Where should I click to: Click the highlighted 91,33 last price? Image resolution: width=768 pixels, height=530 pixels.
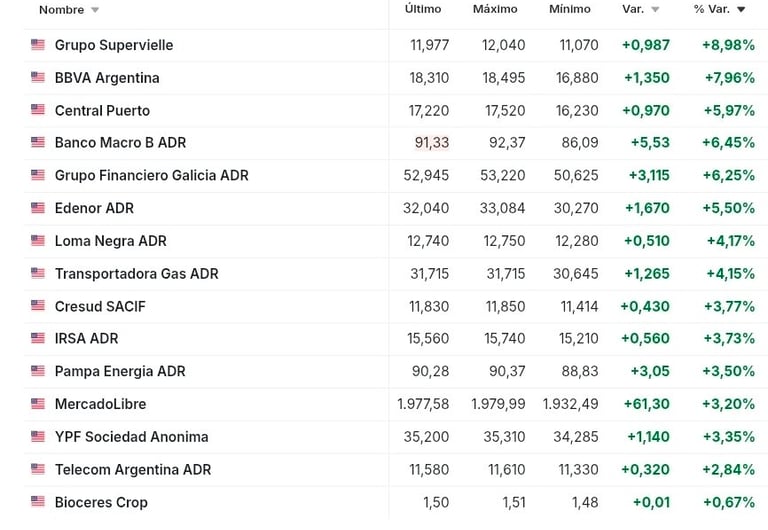(x=432, y=143)
